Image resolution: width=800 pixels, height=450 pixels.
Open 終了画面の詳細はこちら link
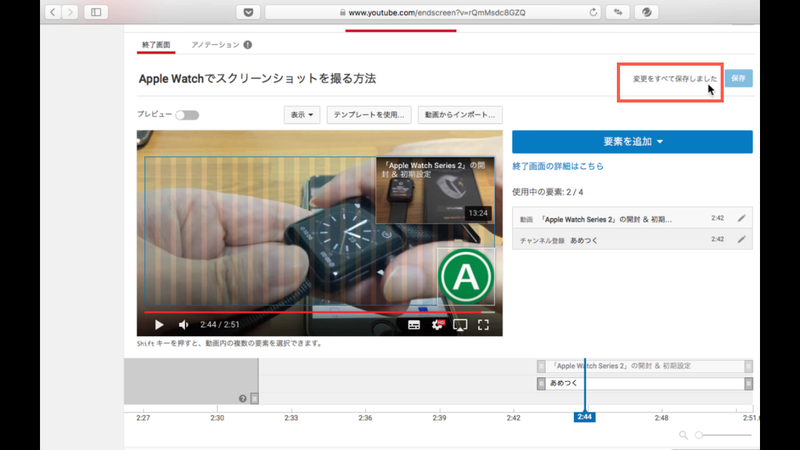point(558,166)
